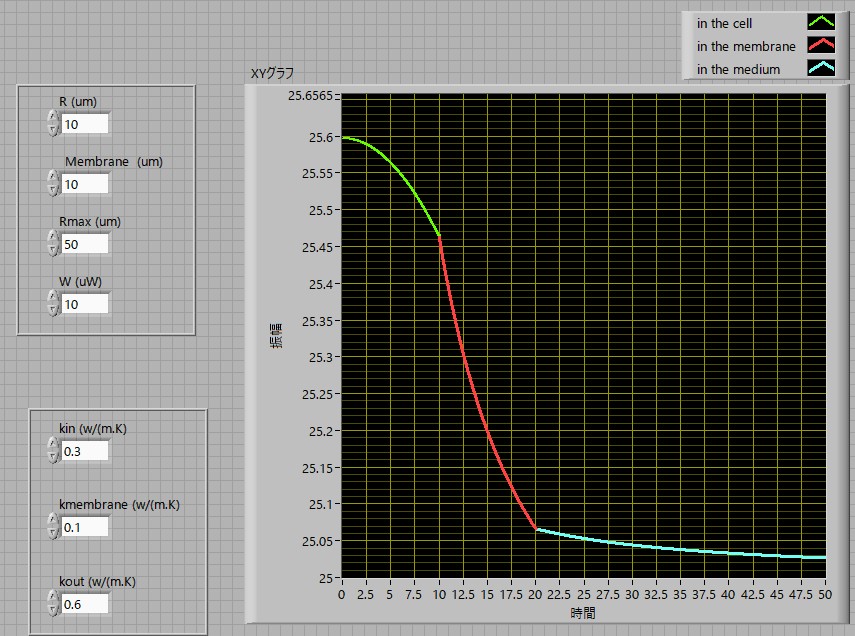Click the green 'in the cell' plot legend icon
This screenshot has width=855, height=636.
821,23
